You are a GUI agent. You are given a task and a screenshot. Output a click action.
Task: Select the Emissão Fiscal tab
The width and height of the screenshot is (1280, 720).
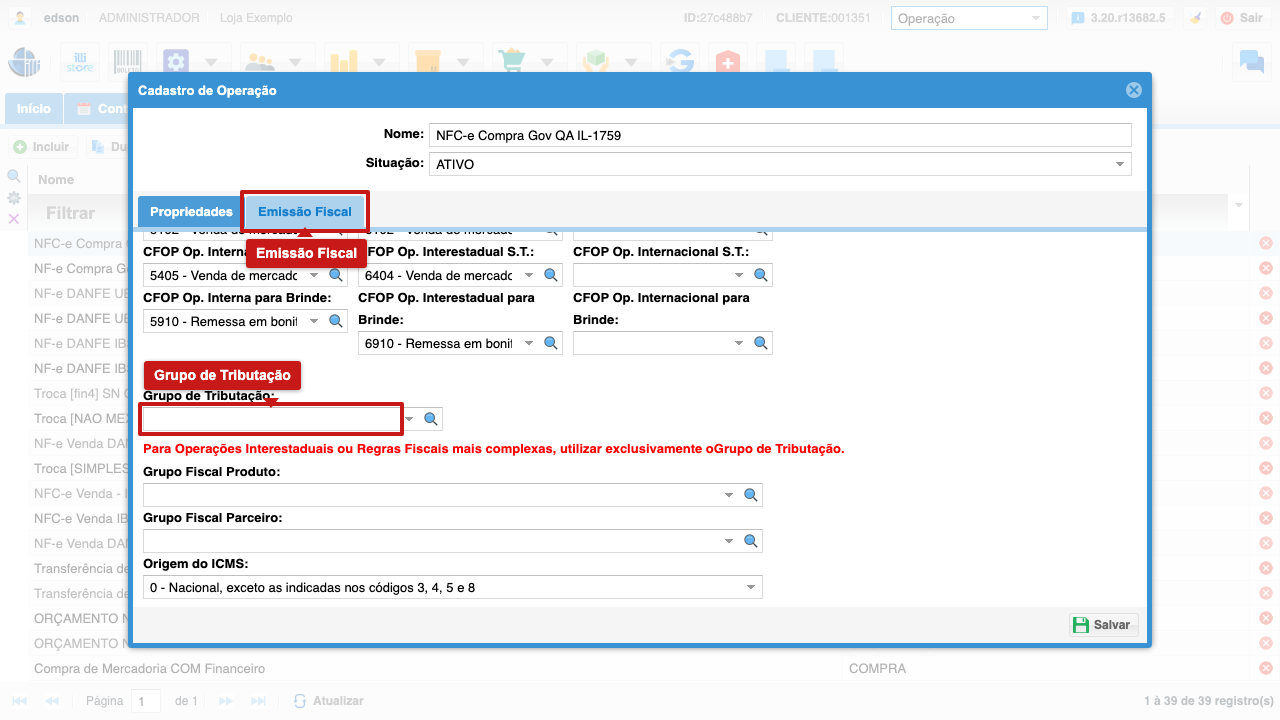point(305,212)
